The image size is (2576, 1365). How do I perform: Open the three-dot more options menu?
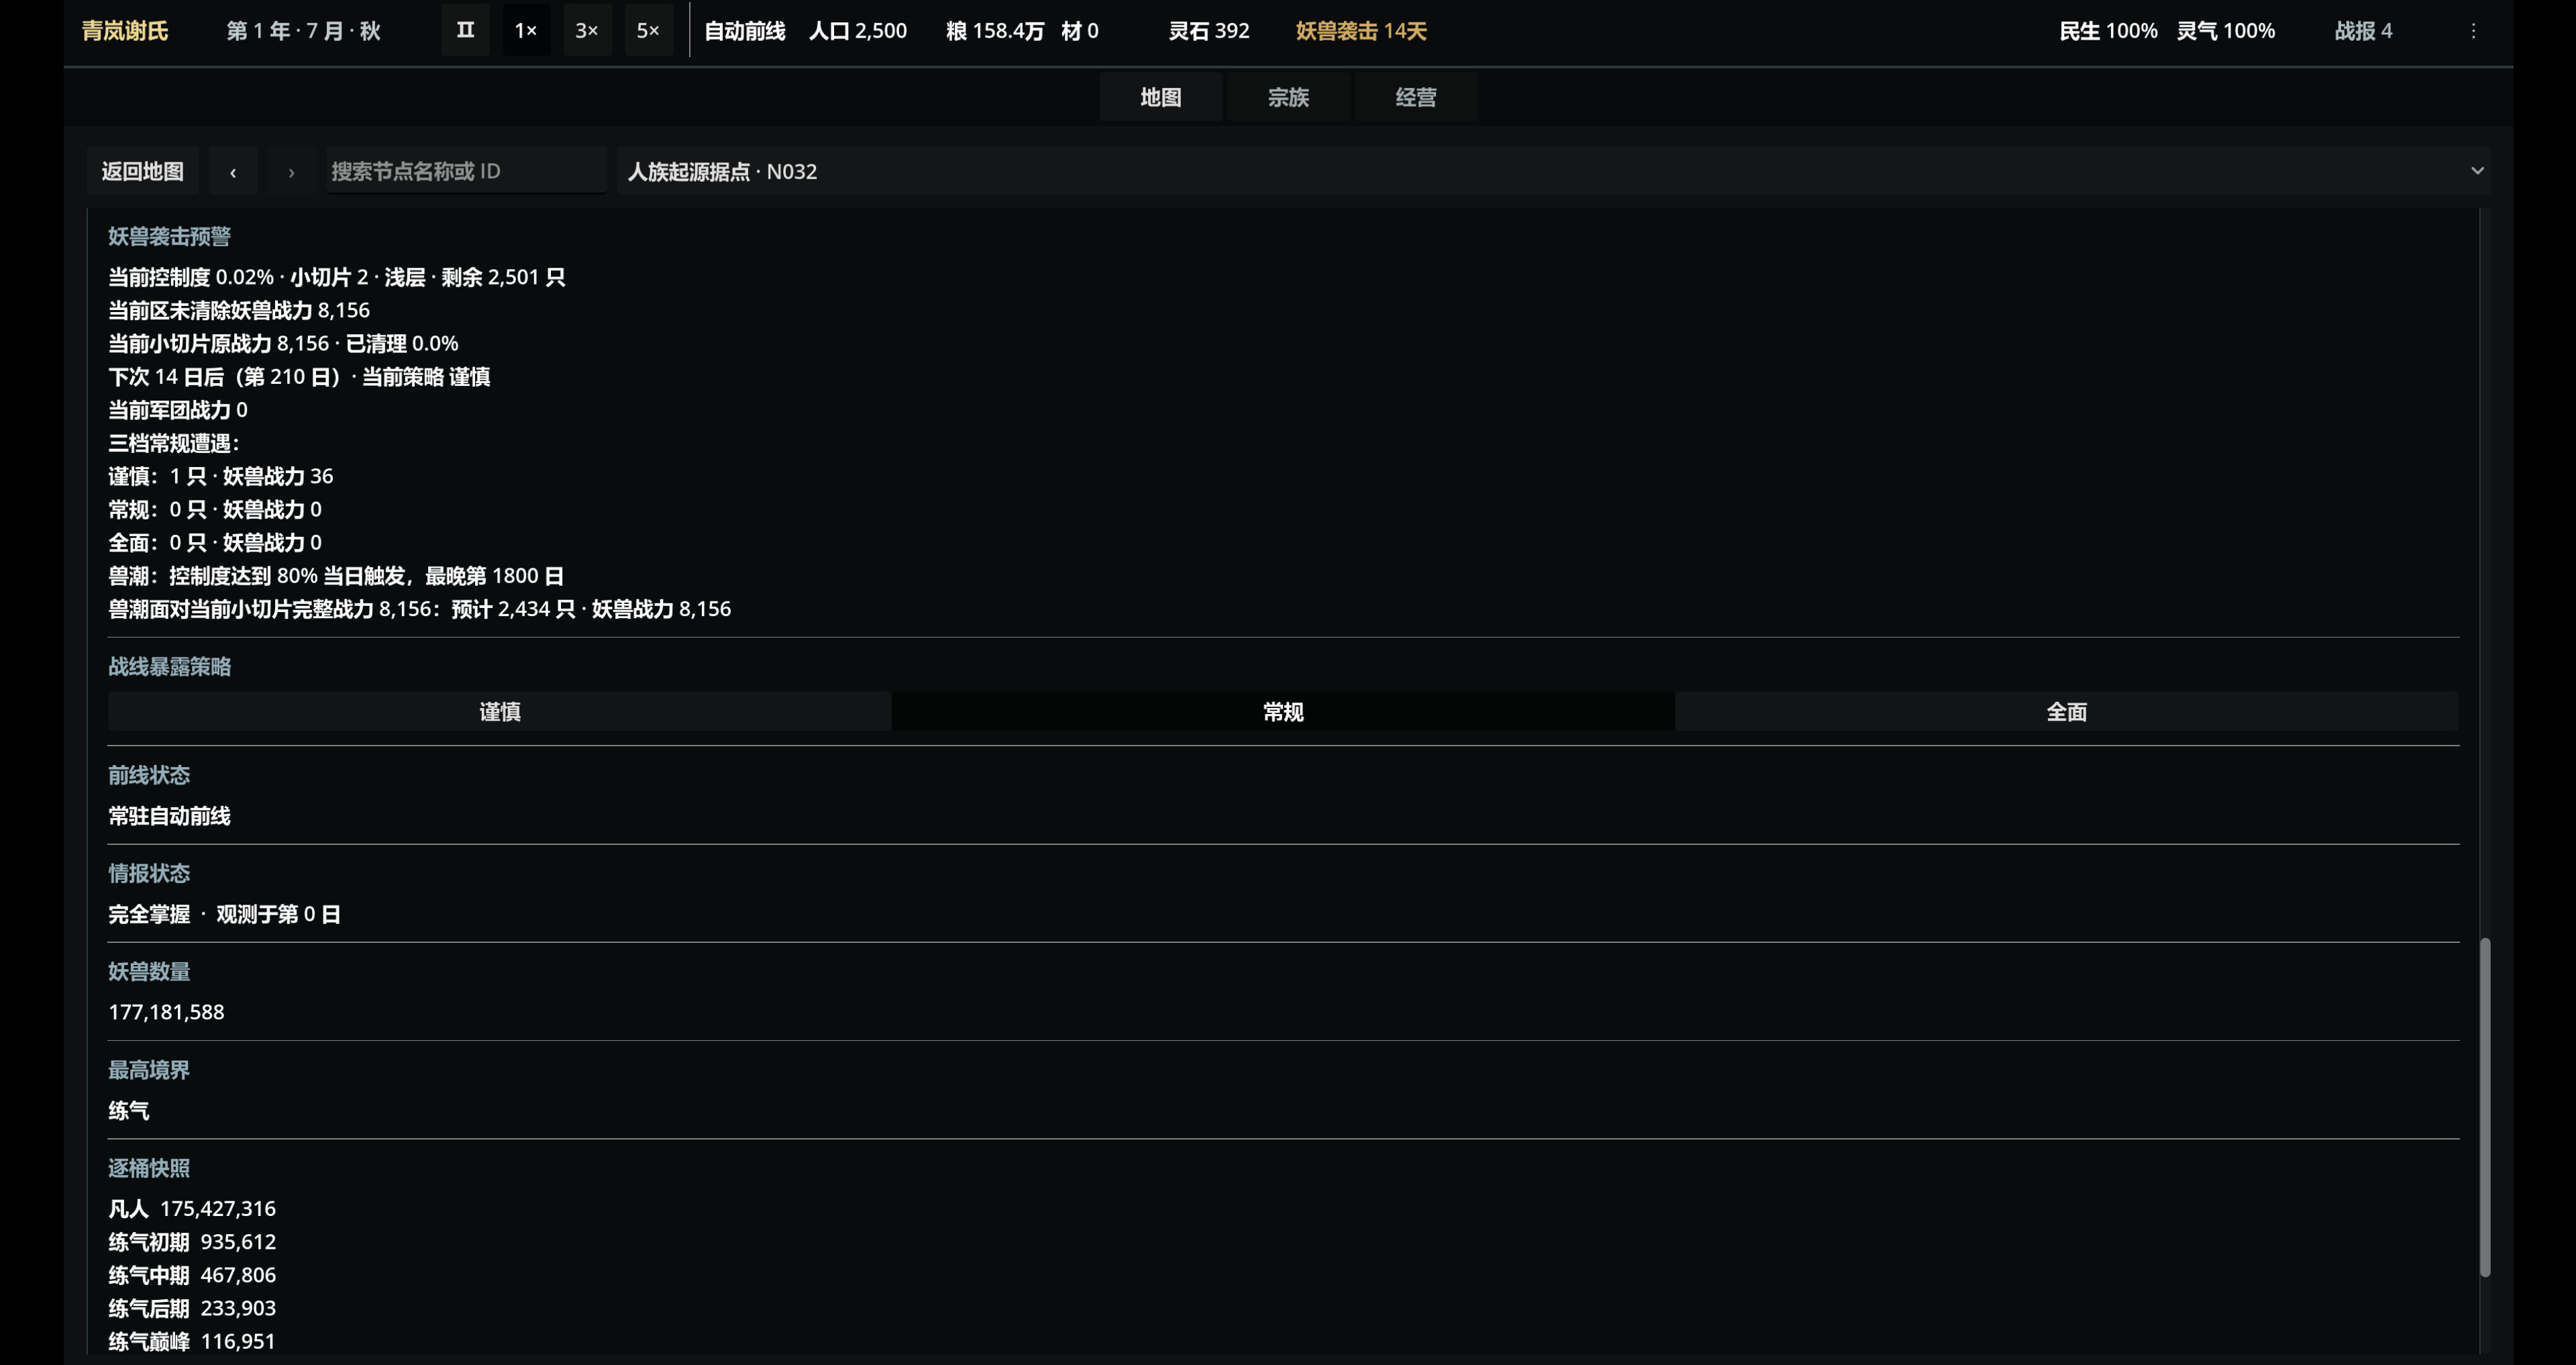tap(2473, 31)
